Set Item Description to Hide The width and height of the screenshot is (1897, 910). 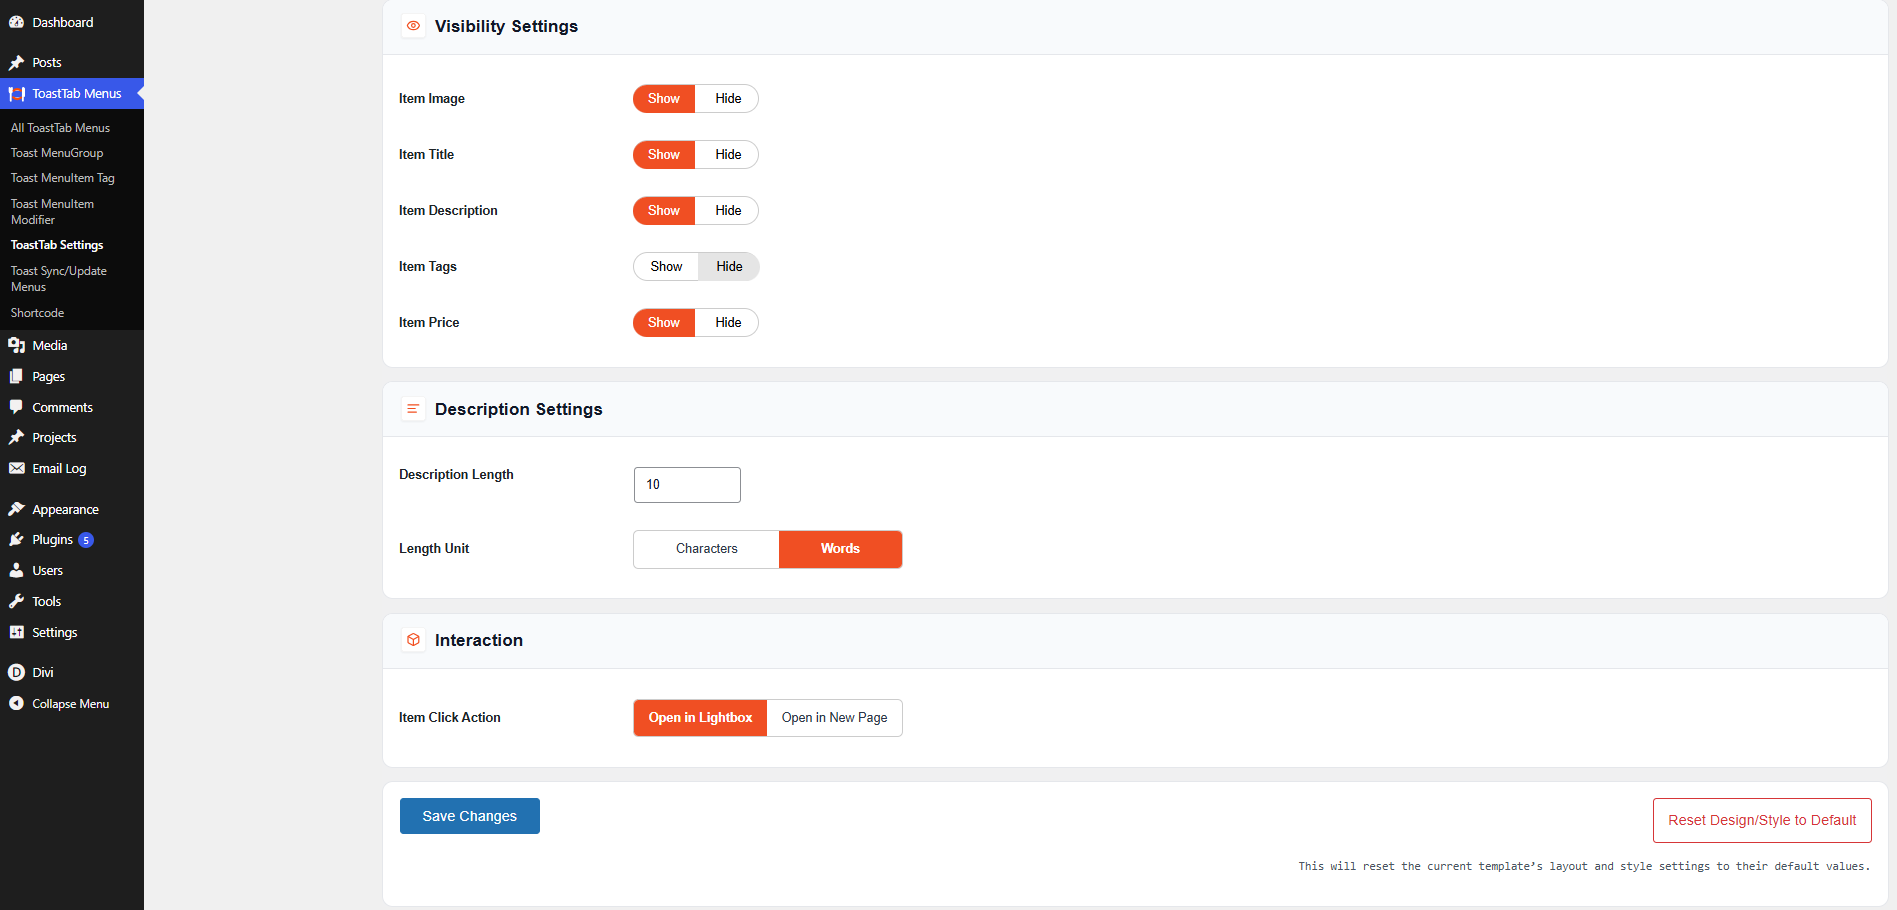[728, 211]
